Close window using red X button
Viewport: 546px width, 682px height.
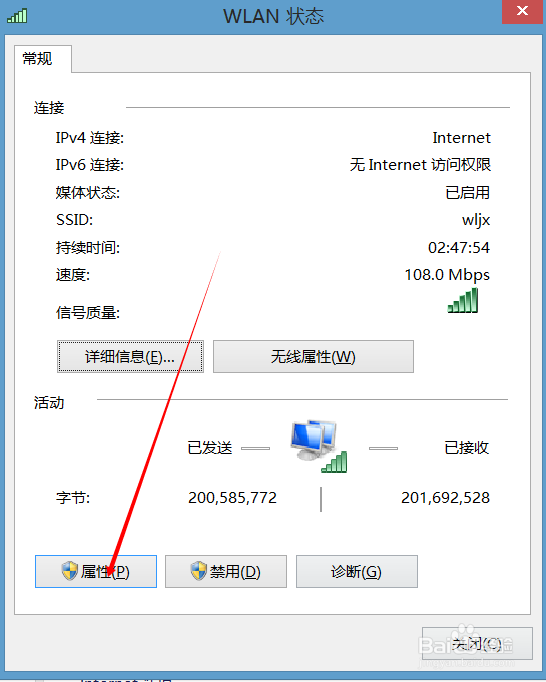click(523, 12)
